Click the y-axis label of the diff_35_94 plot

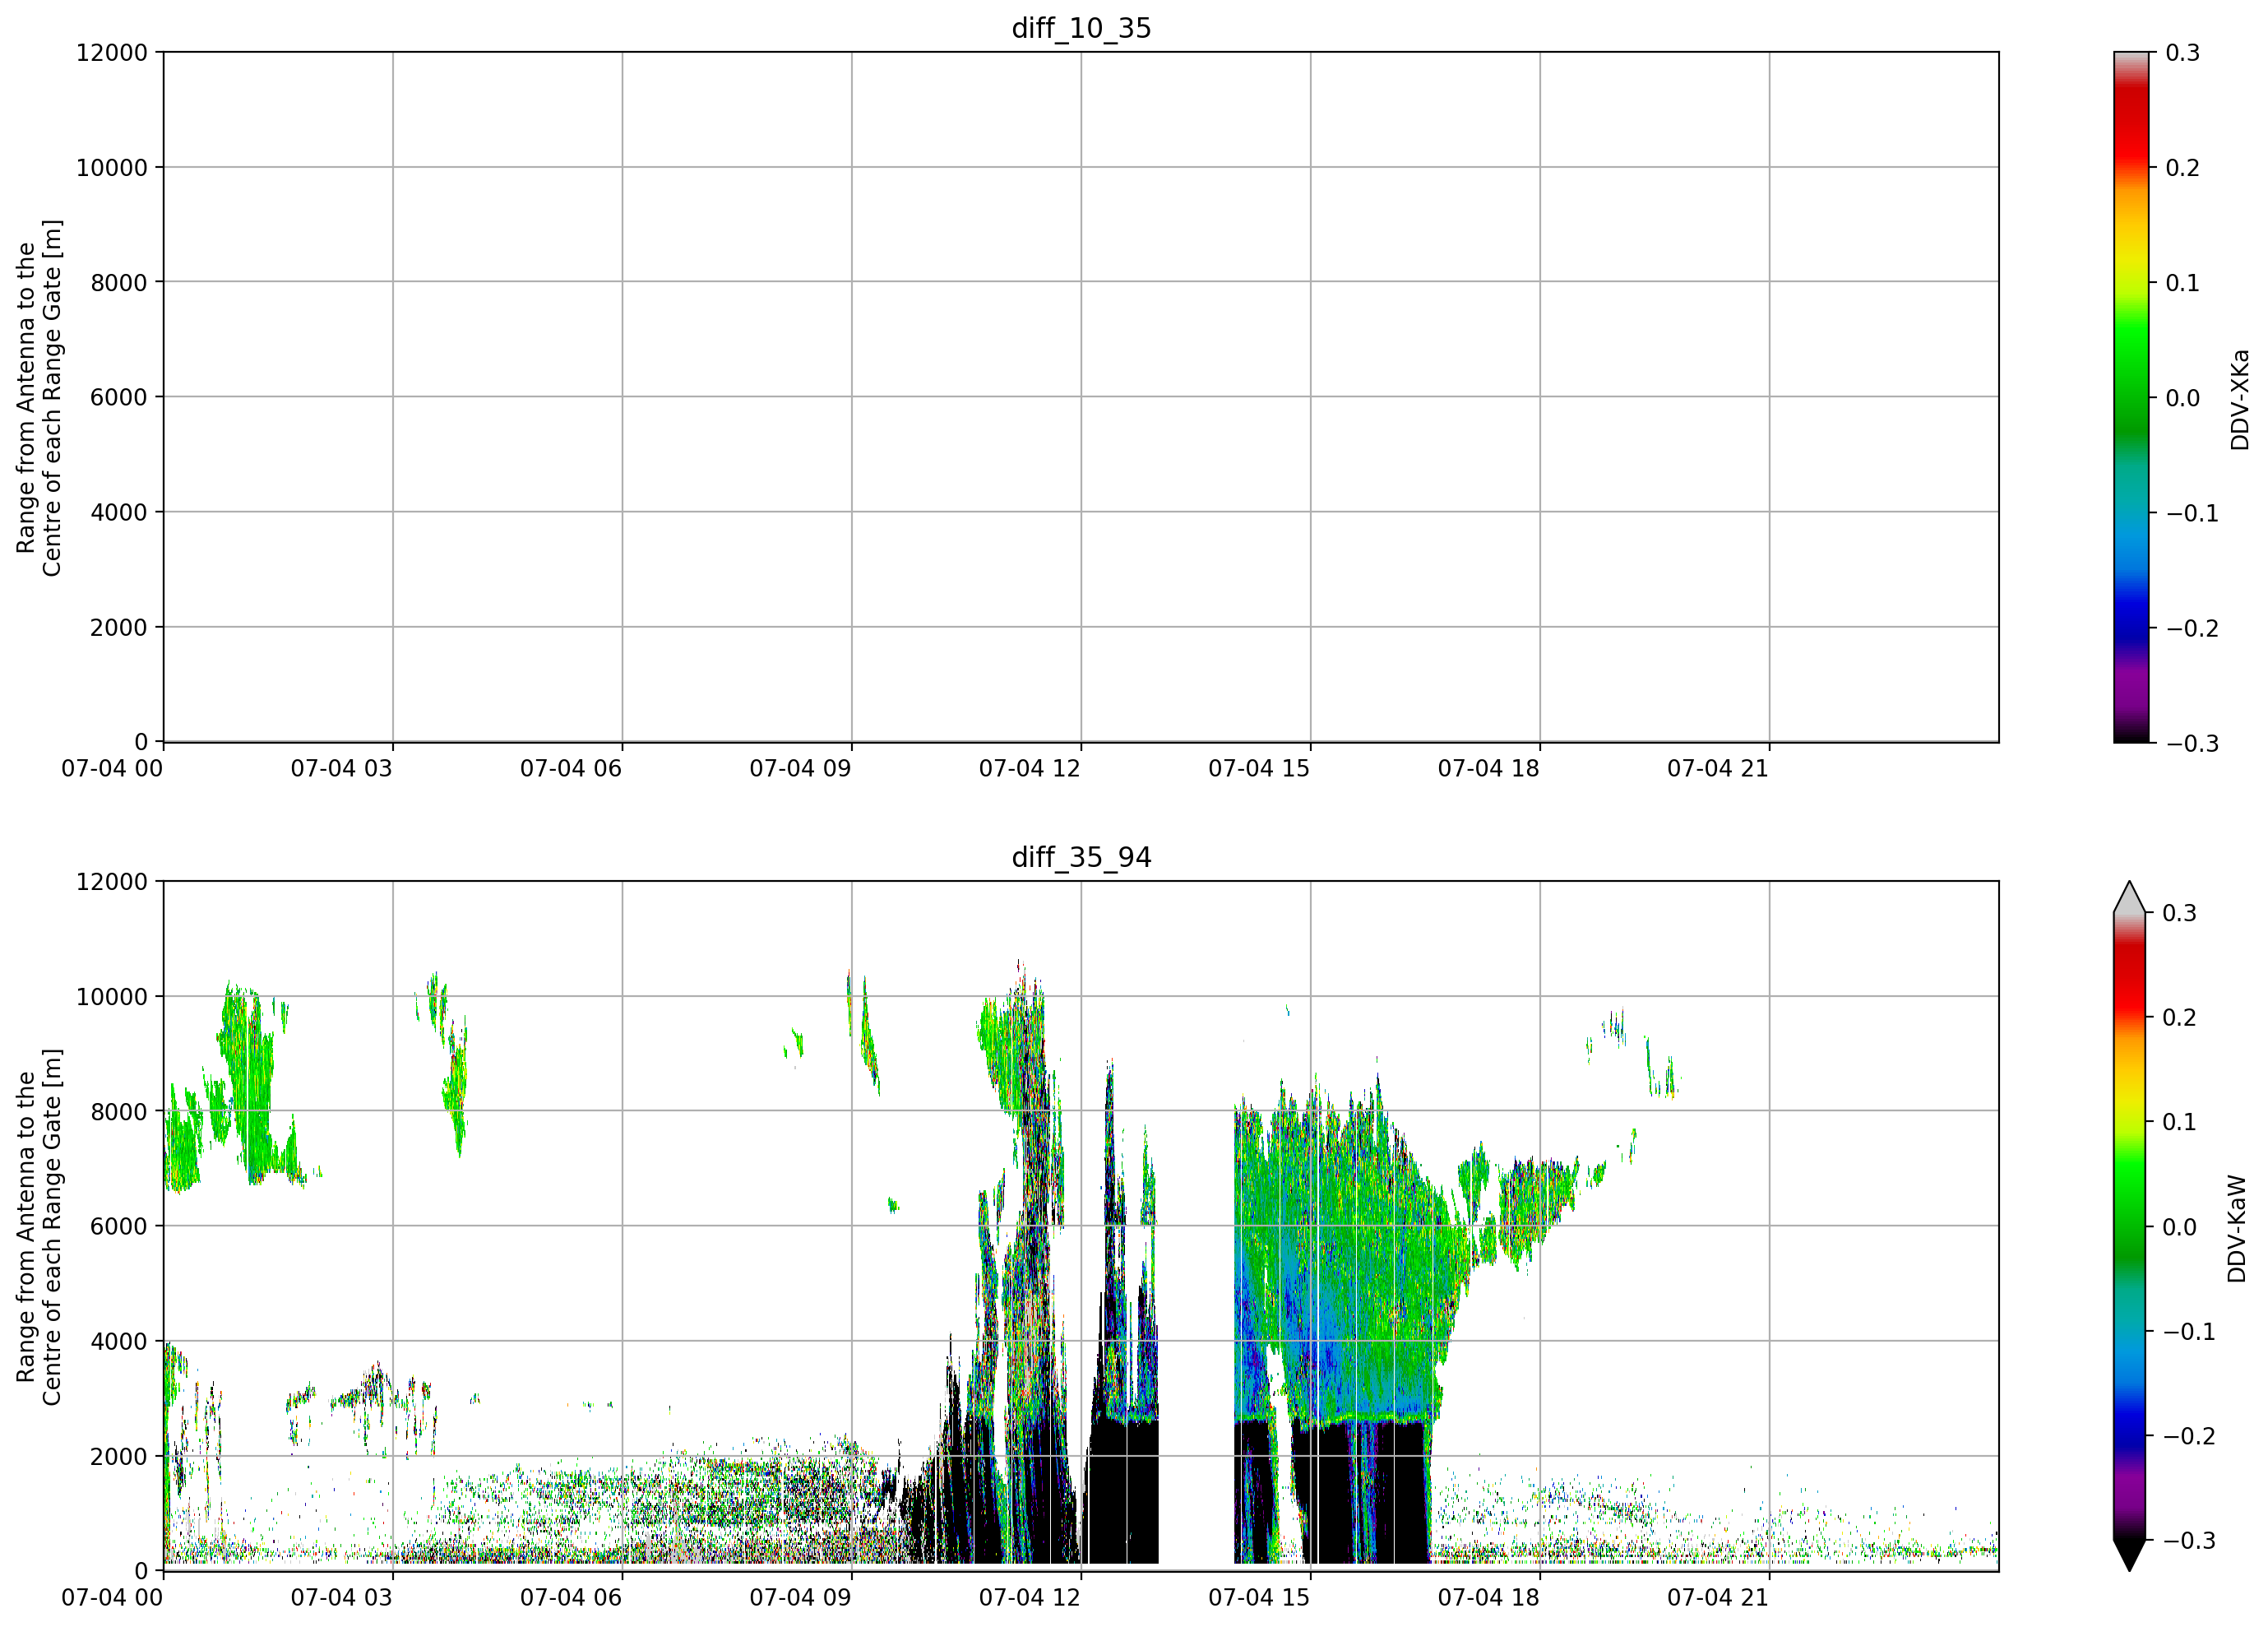39,1227
